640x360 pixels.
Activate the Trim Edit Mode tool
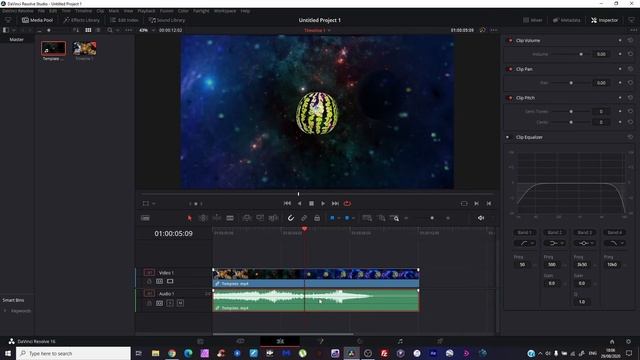(x=203, y=218)
